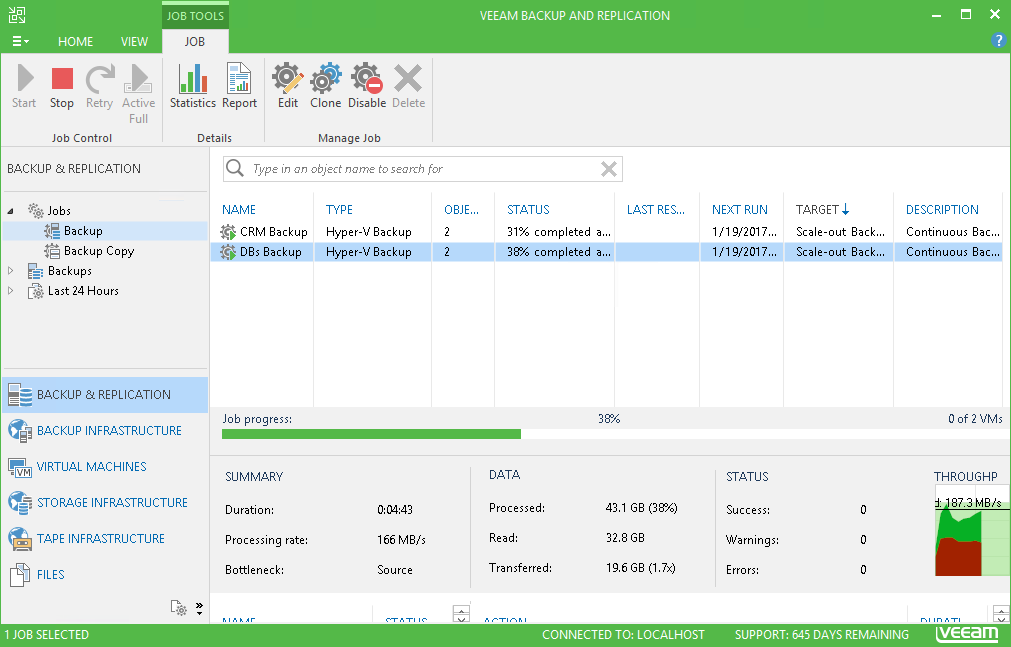Sort by the Type column
The height and width of the screenshot is (647, 1011).
pyautogui.click(x=339, y=210)
